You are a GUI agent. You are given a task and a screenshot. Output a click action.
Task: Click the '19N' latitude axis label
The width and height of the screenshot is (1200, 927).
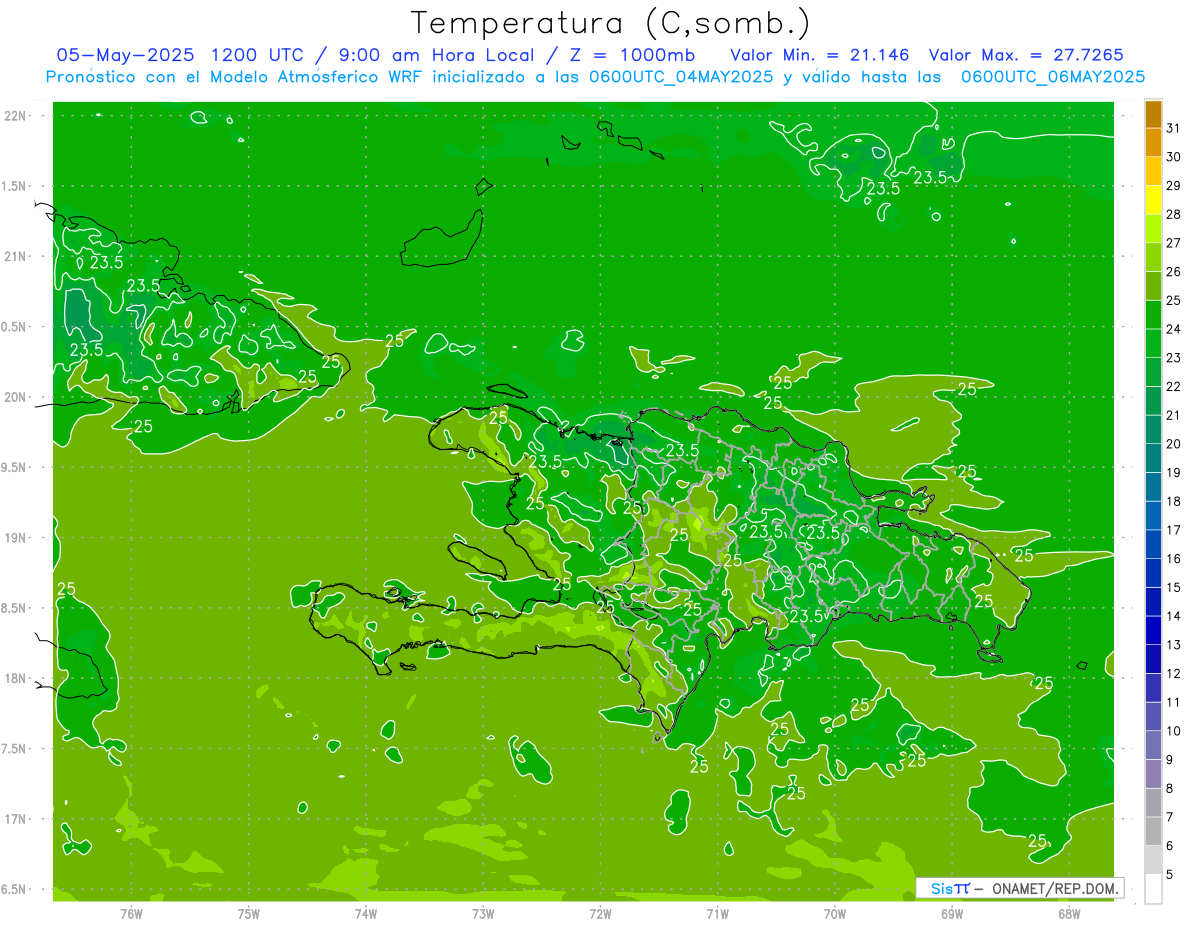(x=15, y=538)
